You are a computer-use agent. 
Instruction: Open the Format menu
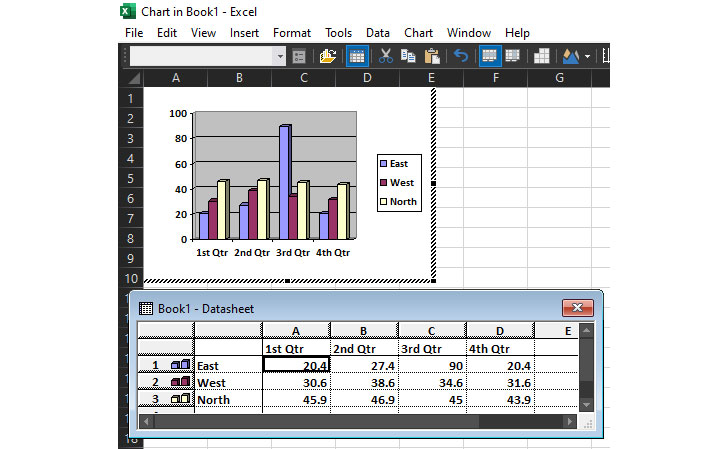[x=292, y=32]
